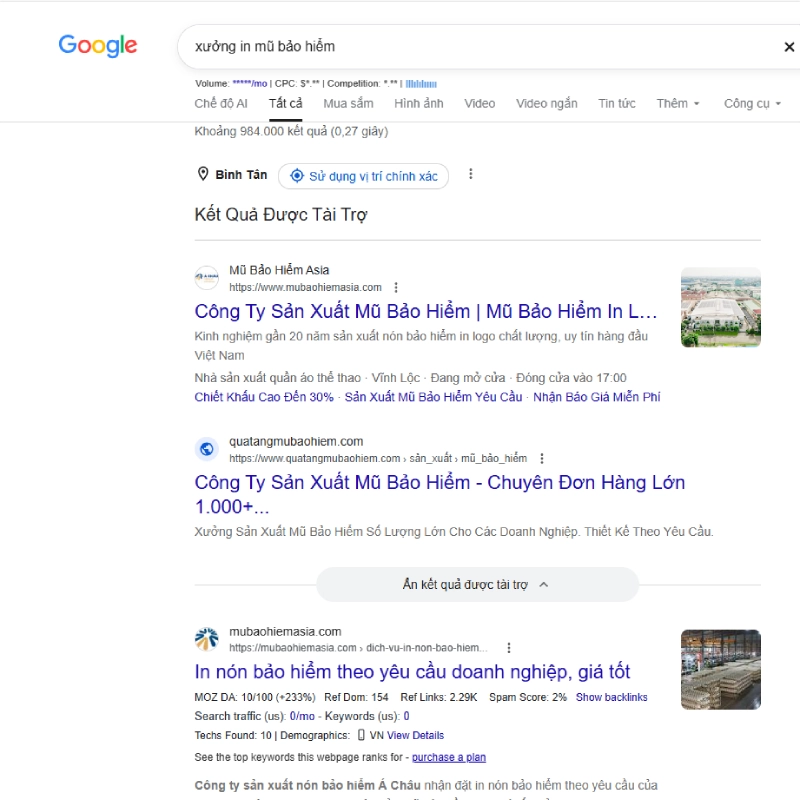The width and height of the screenshot is (800, 800).
Task: Click the Keywords (us) value 0
Action: pos(406,716)
